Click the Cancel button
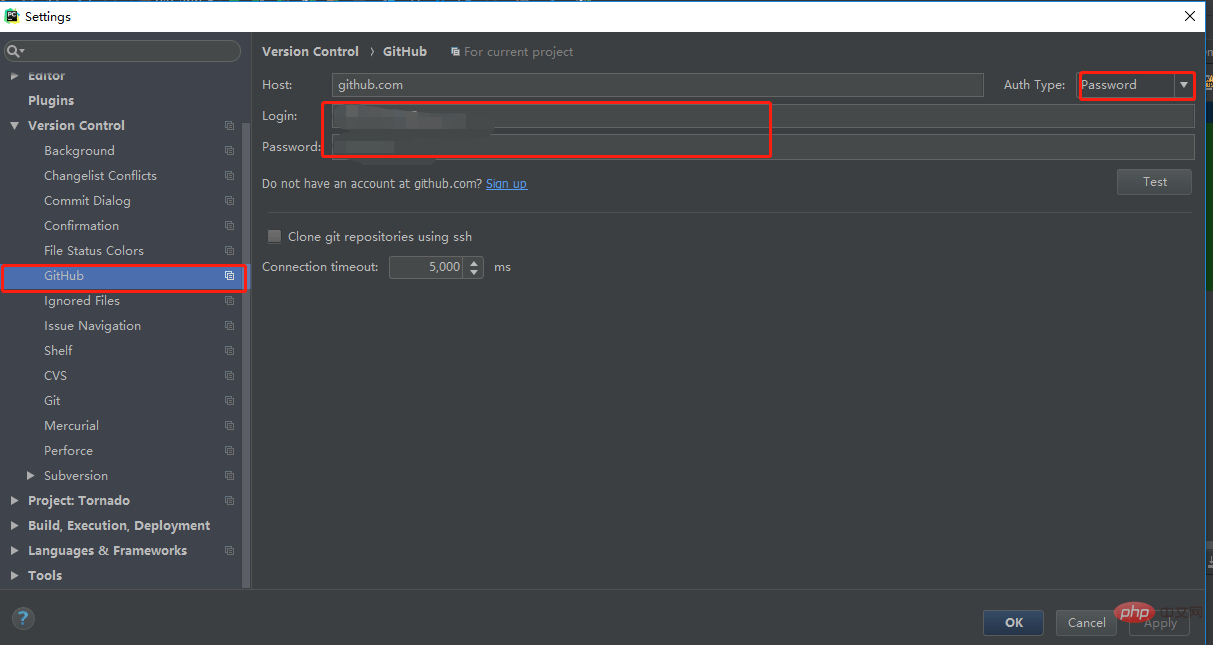Viewport: 1213px width, 645px height. coord(1086,622)
